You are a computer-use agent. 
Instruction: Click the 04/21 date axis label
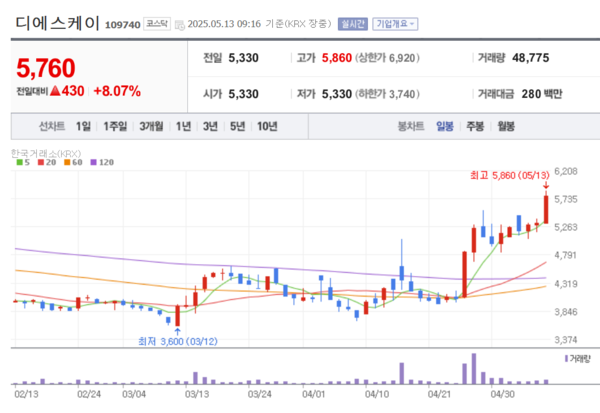(440, 394)
